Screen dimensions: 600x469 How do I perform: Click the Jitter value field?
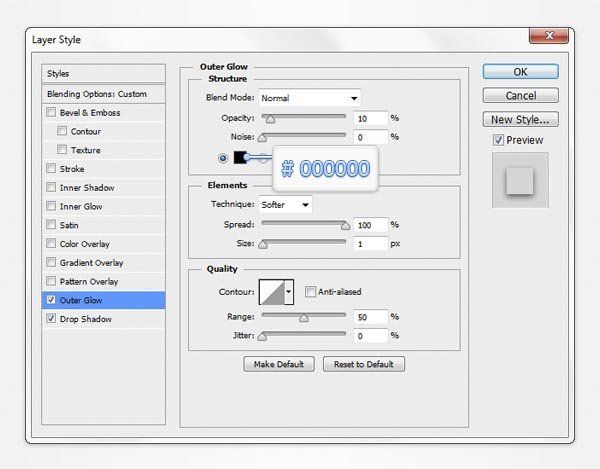(371, 336)
